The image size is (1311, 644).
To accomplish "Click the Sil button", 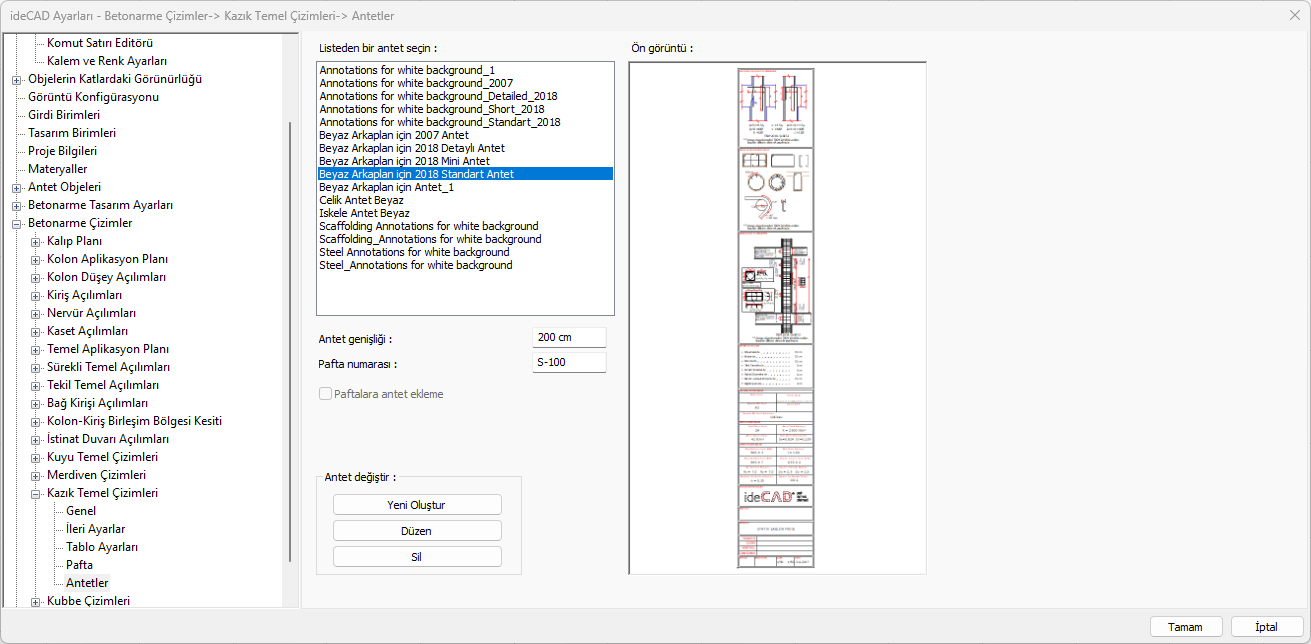I will click(x=416, y=557).
